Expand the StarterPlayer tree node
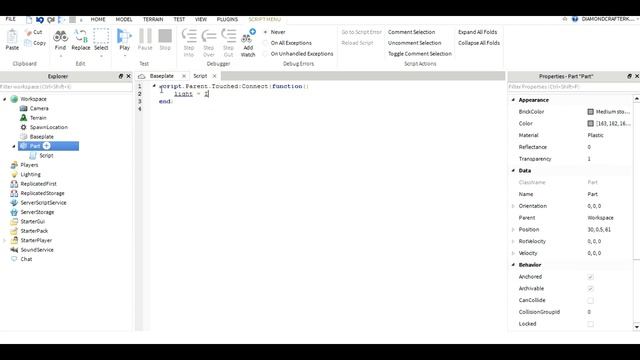Viewport: 640px width, 360px height. coord(5,240)
